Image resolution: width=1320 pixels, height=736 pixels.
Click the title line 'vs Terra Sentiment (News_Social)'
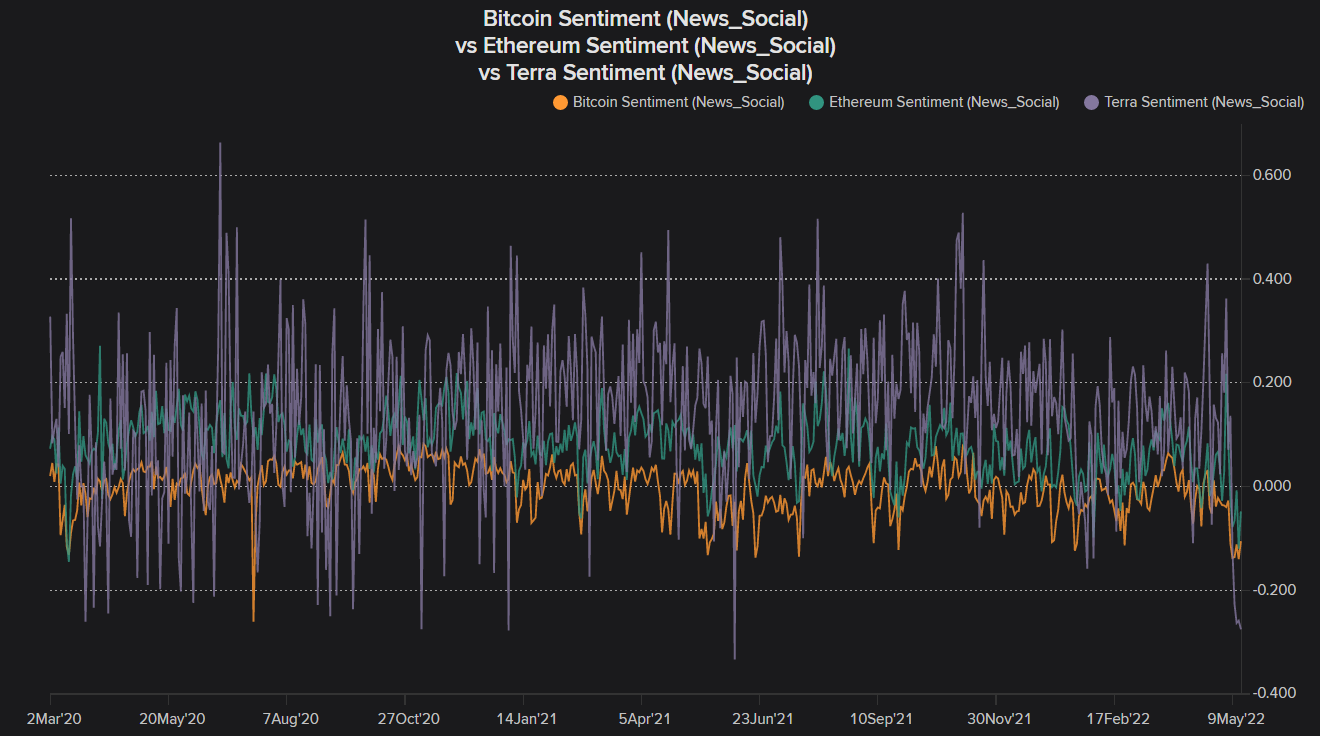[646, 72]
